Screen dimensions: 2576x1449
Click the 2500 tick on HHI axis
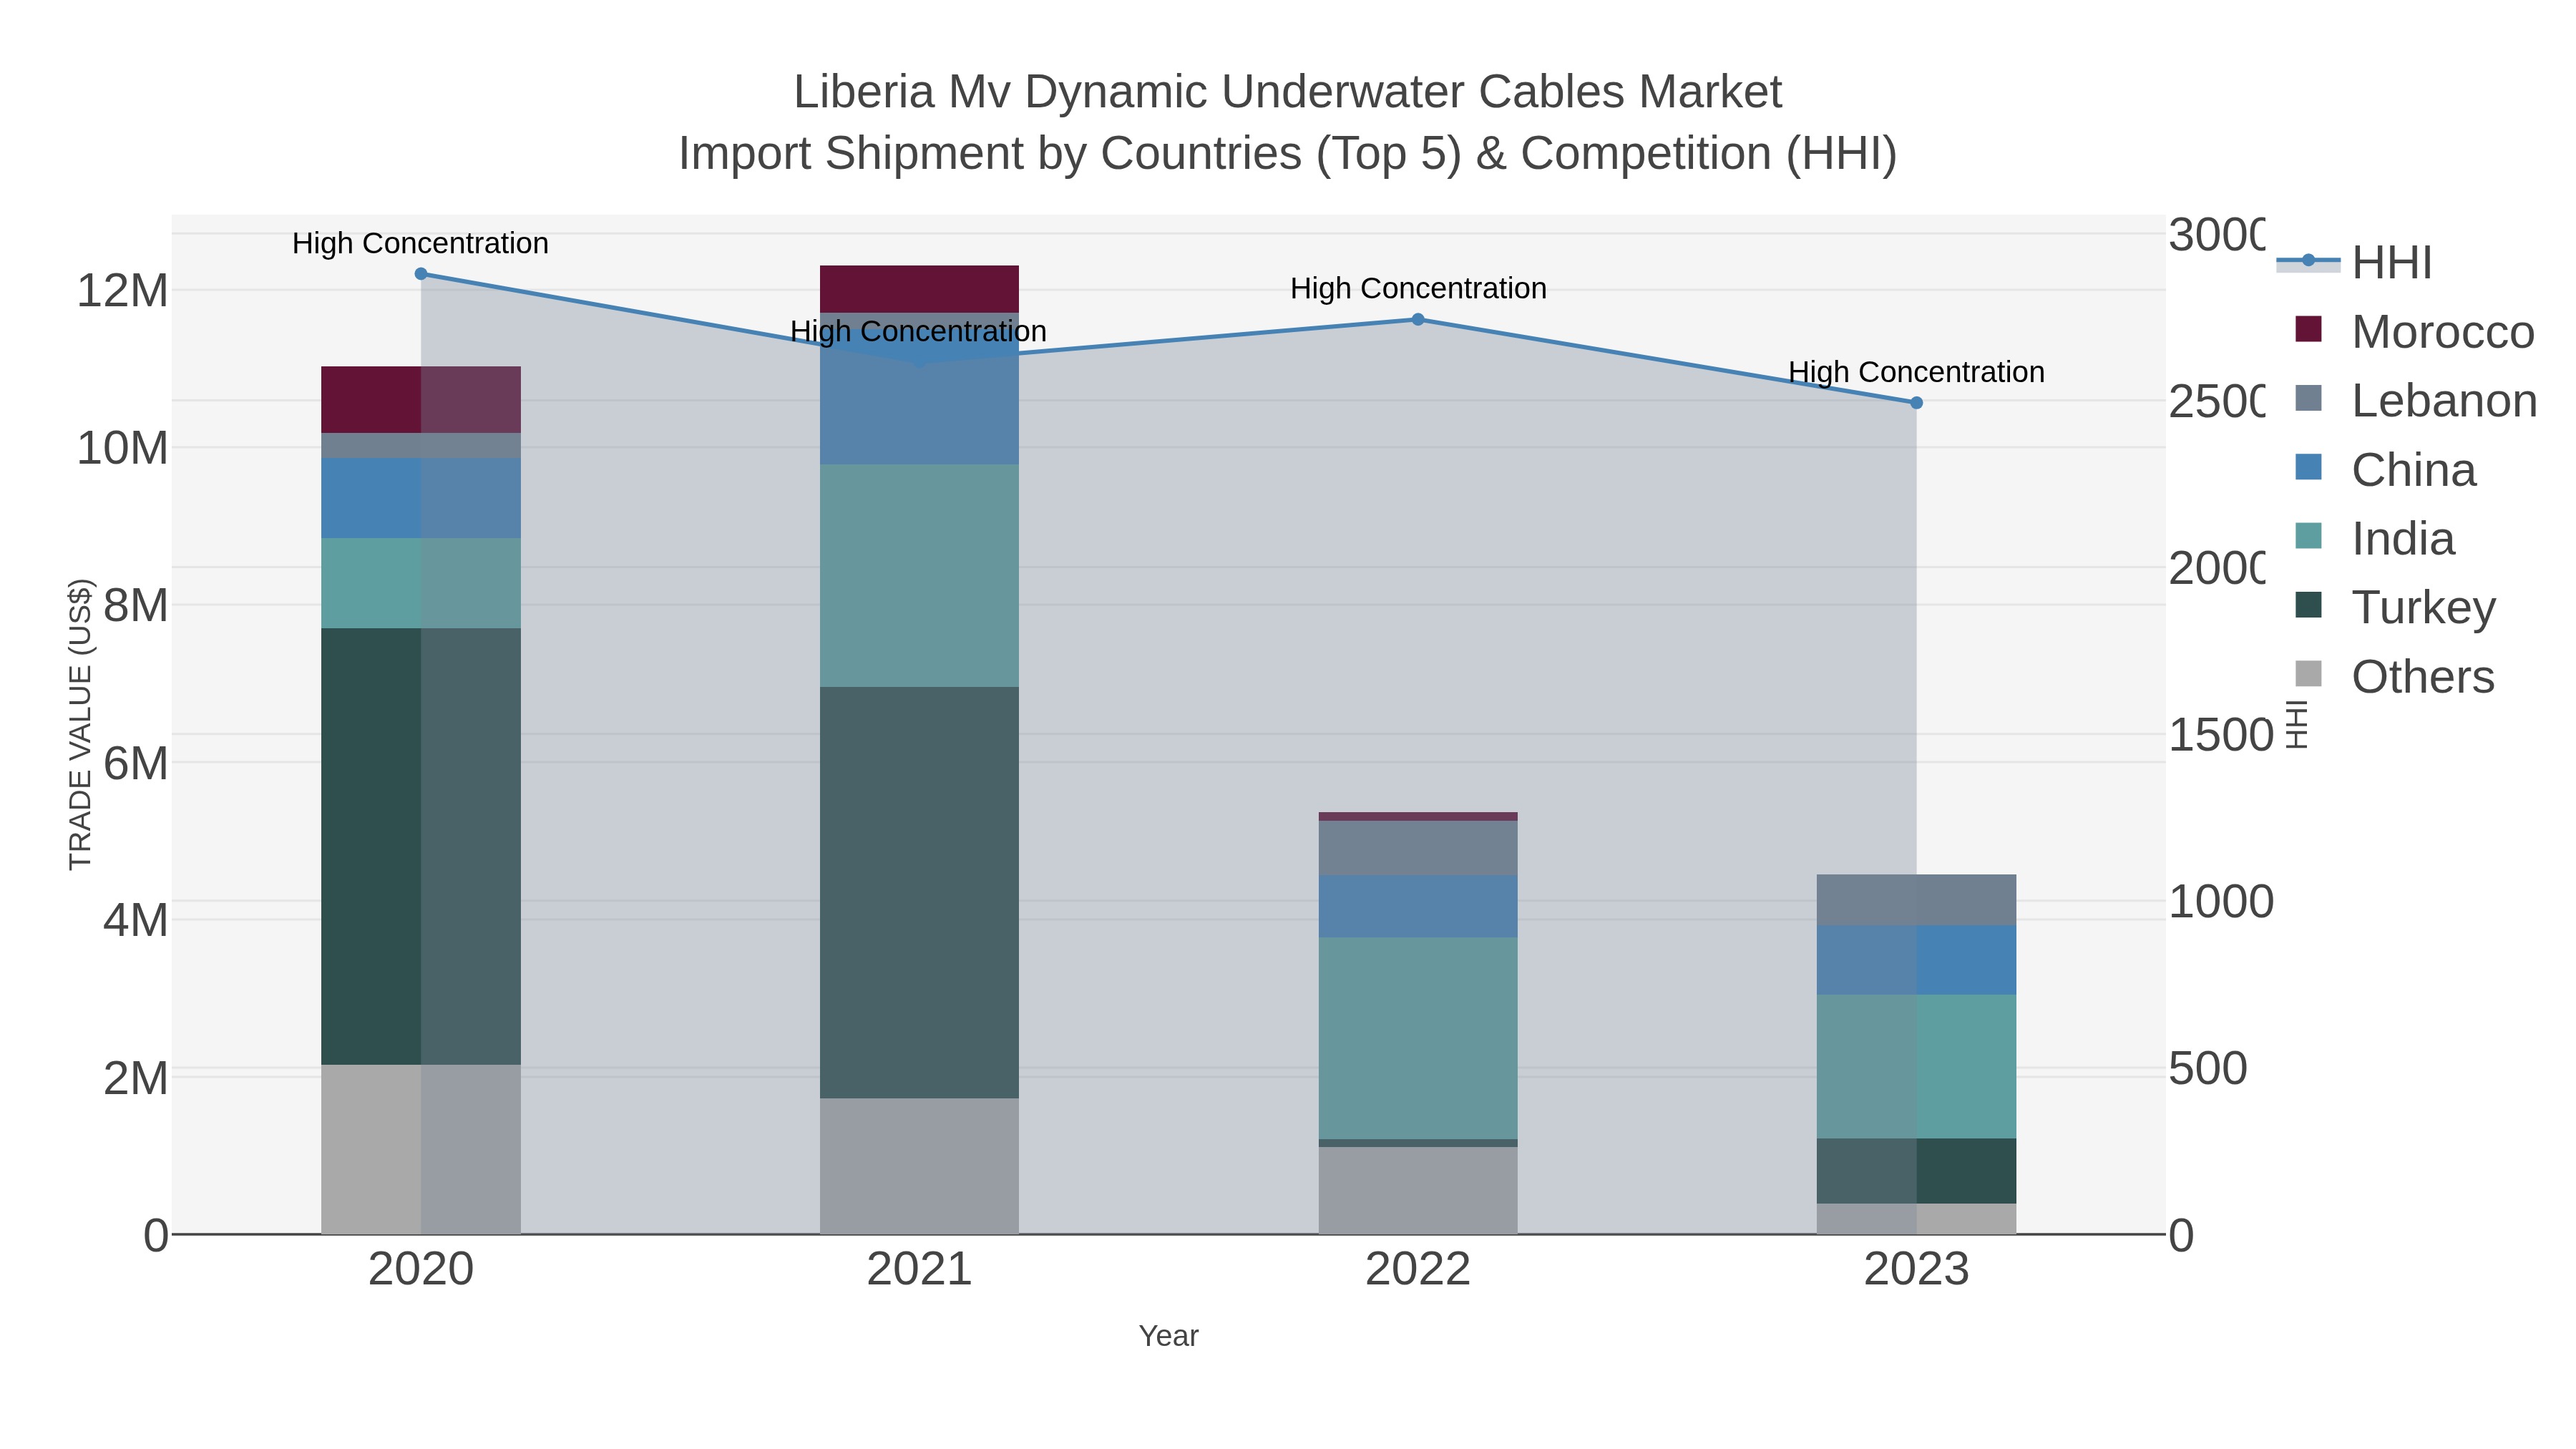coord(2217,401)
